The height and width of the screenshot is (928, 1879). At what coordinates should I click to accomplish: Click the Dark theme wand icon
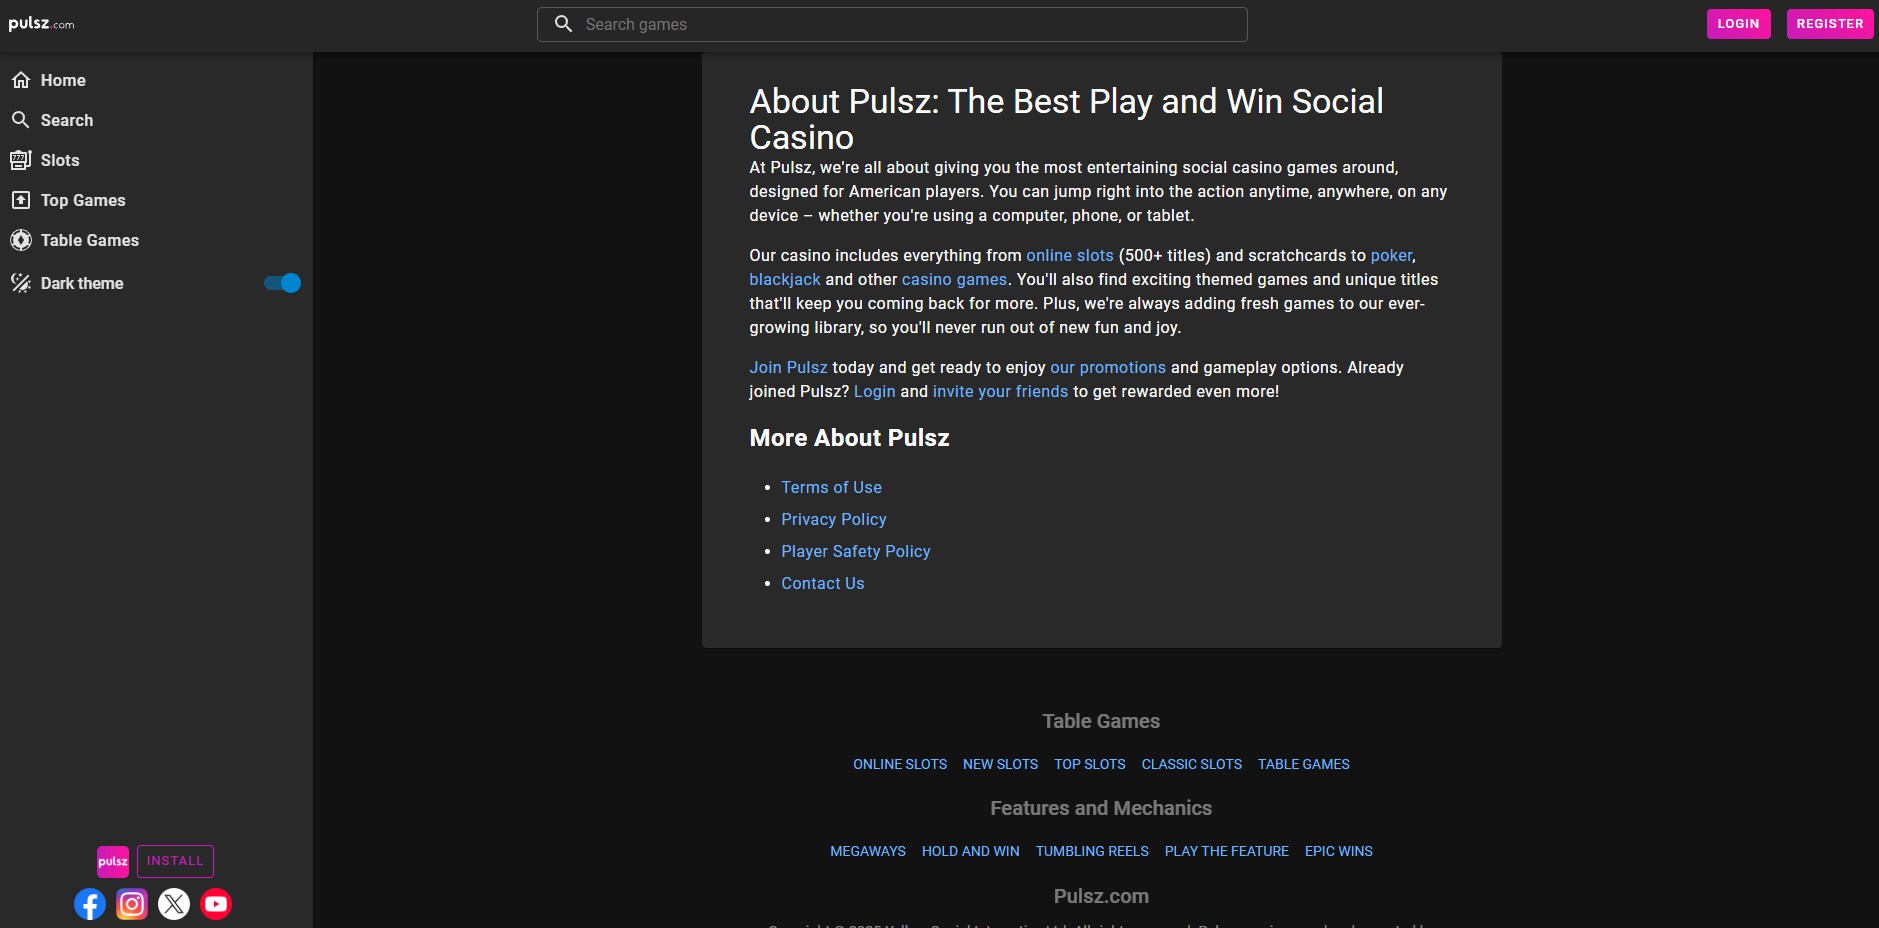[21, 283]
